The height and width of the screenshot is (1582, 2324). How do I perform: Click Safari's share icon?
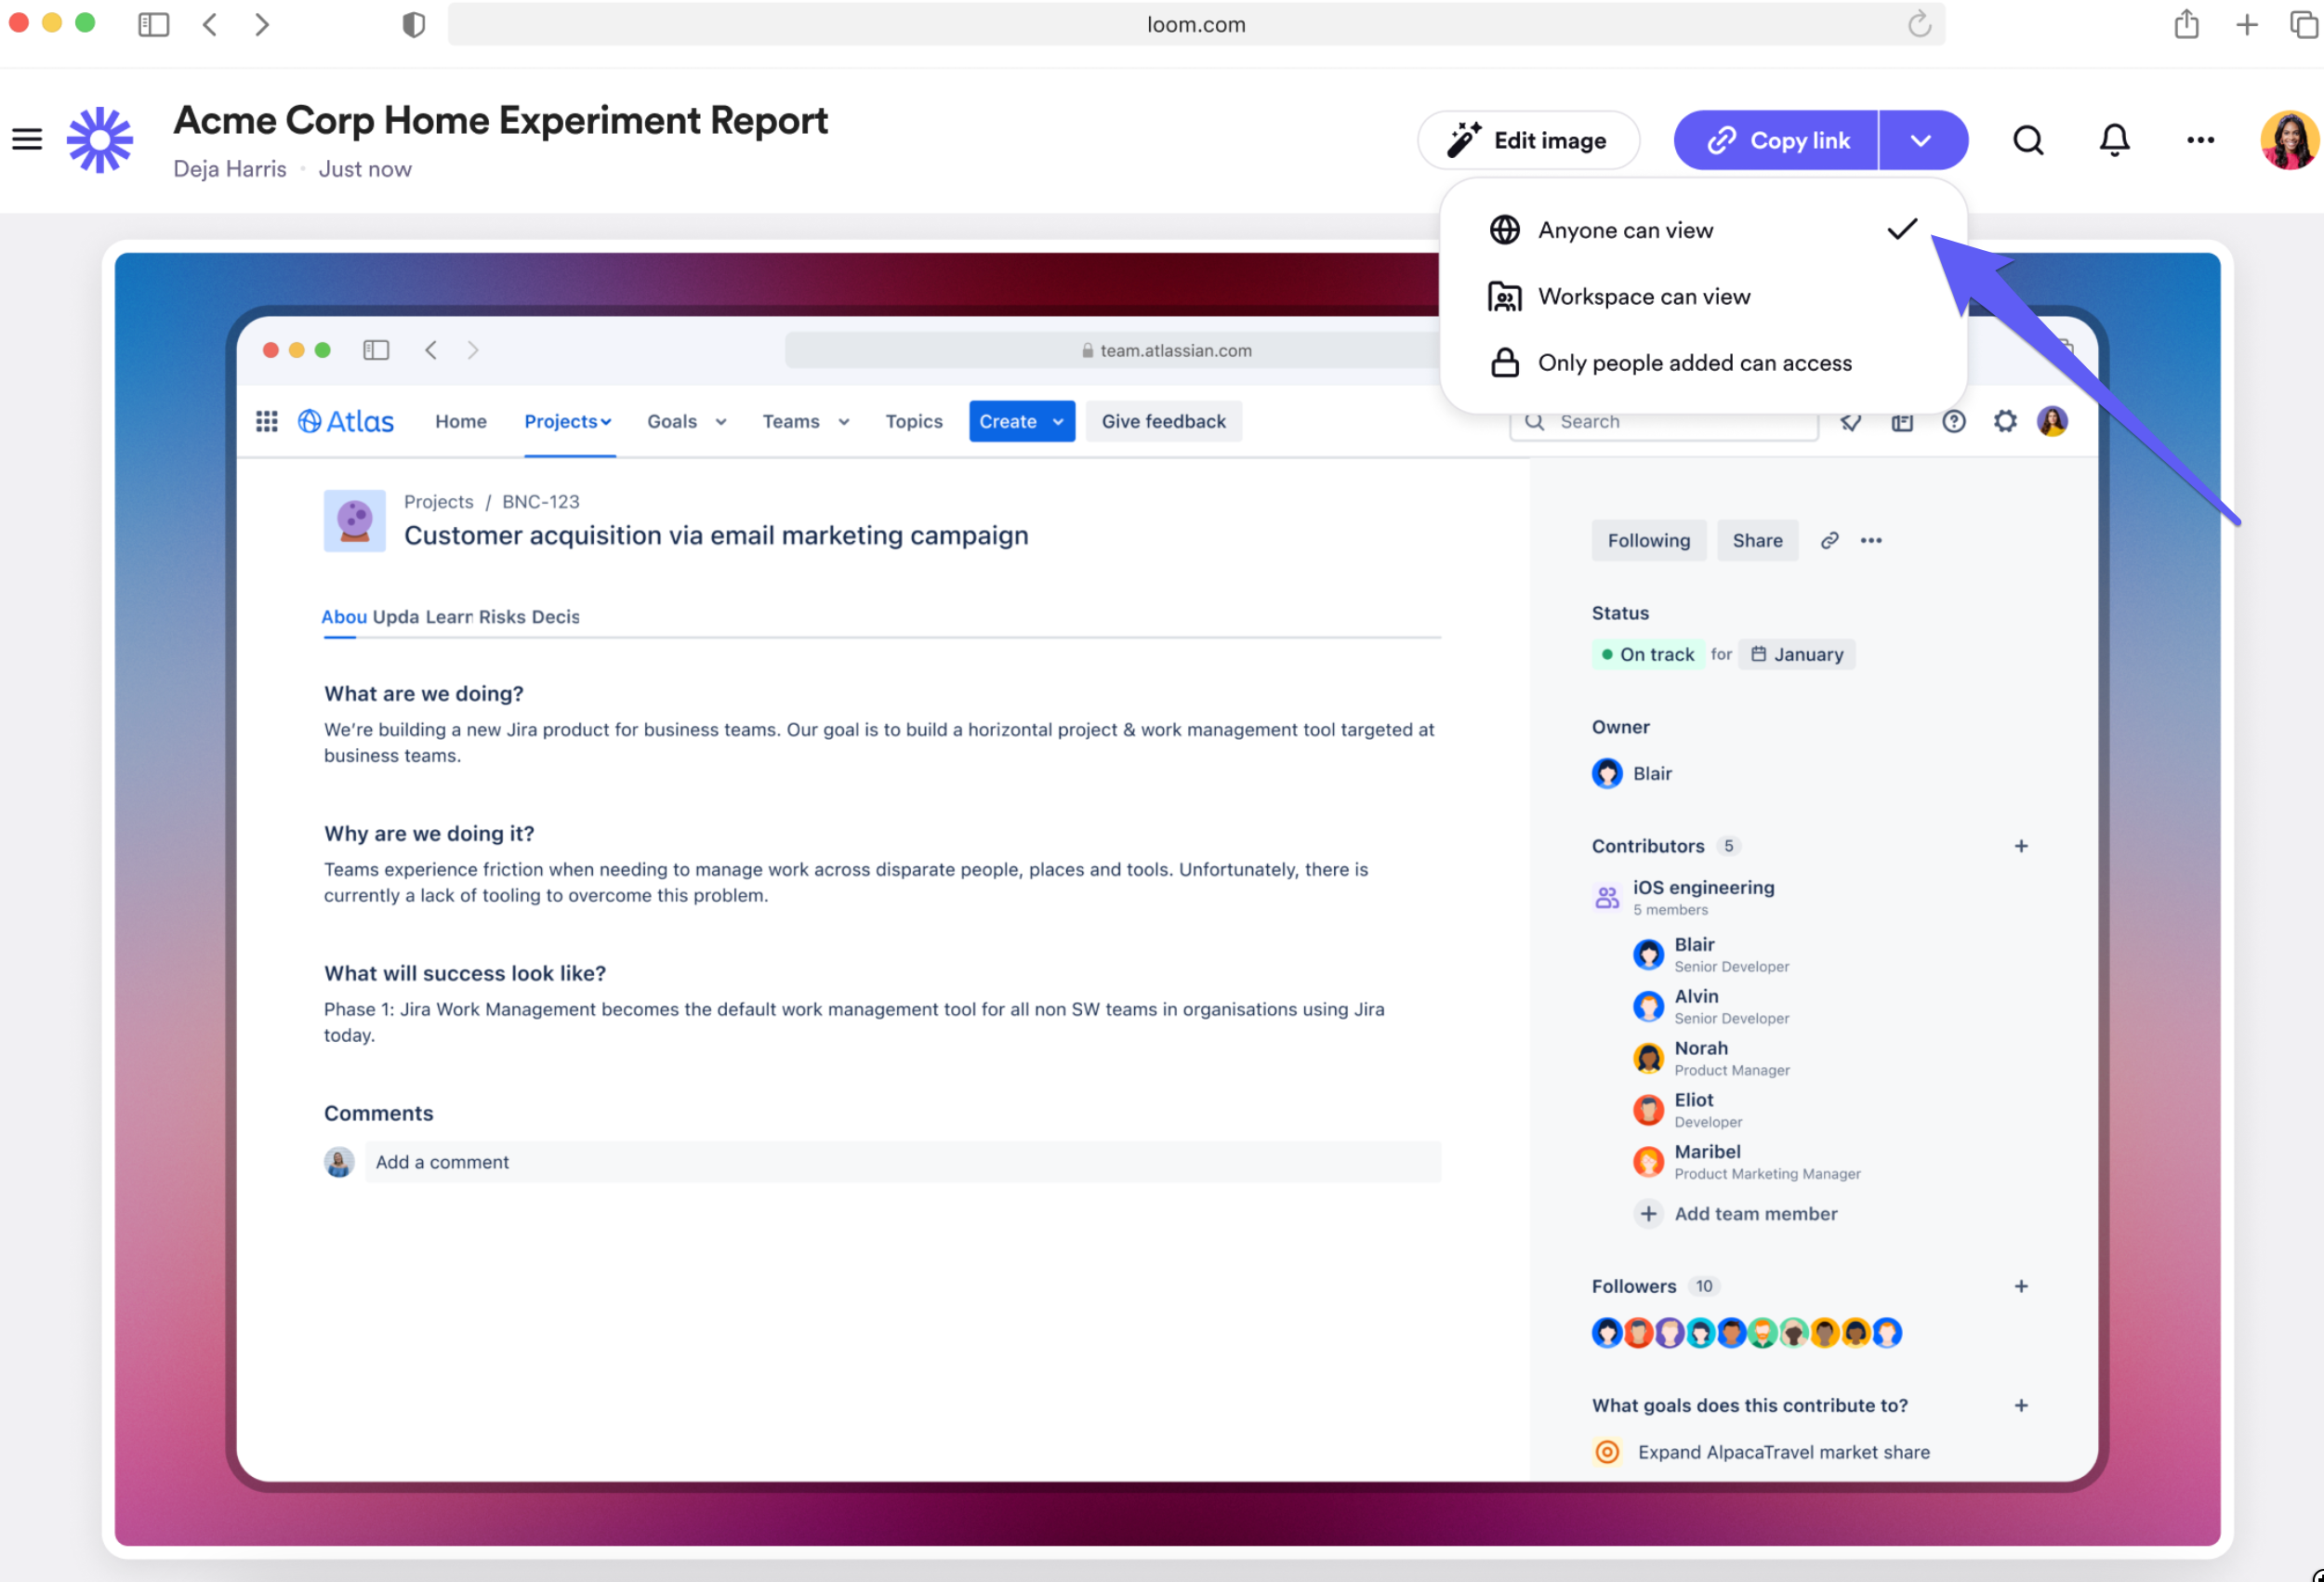[x=2186, y=24]
